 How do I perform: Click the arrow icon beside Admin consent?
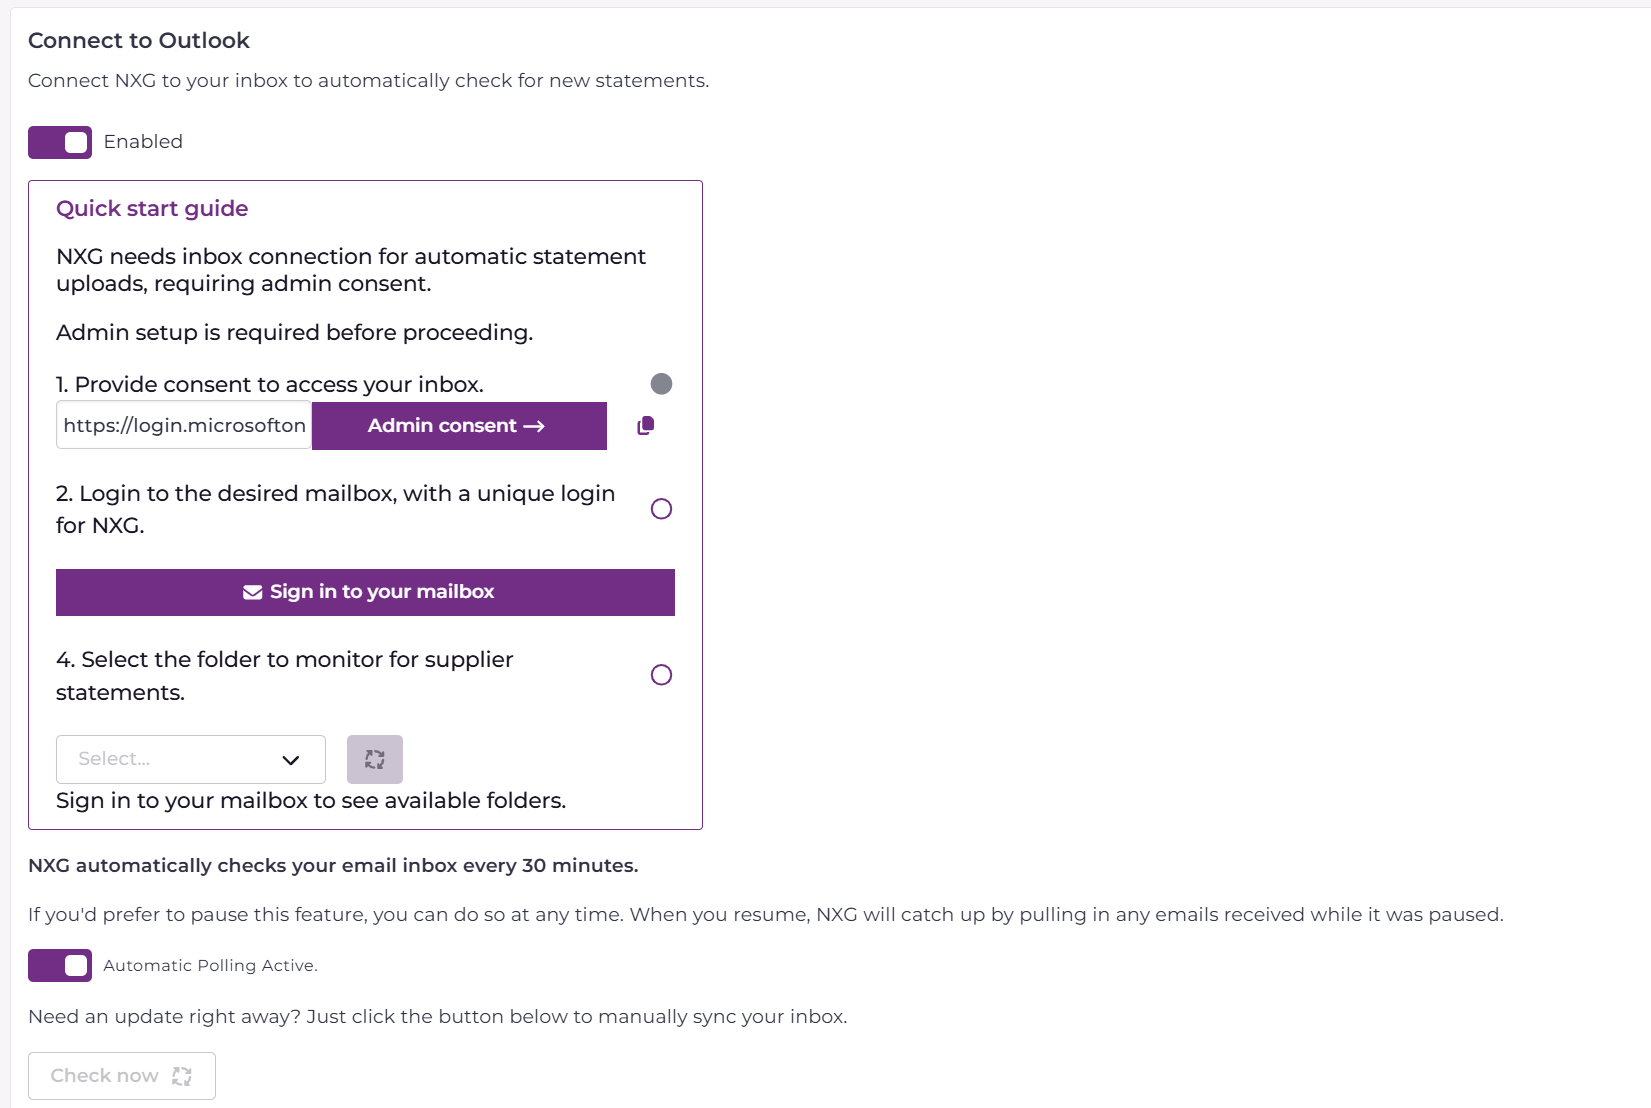pos(534,426)
